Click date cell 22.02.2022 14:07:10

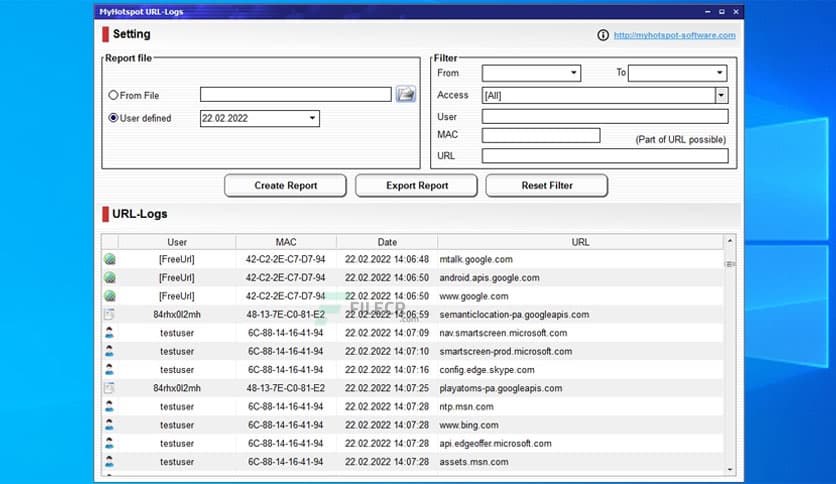tap(387, 351)
